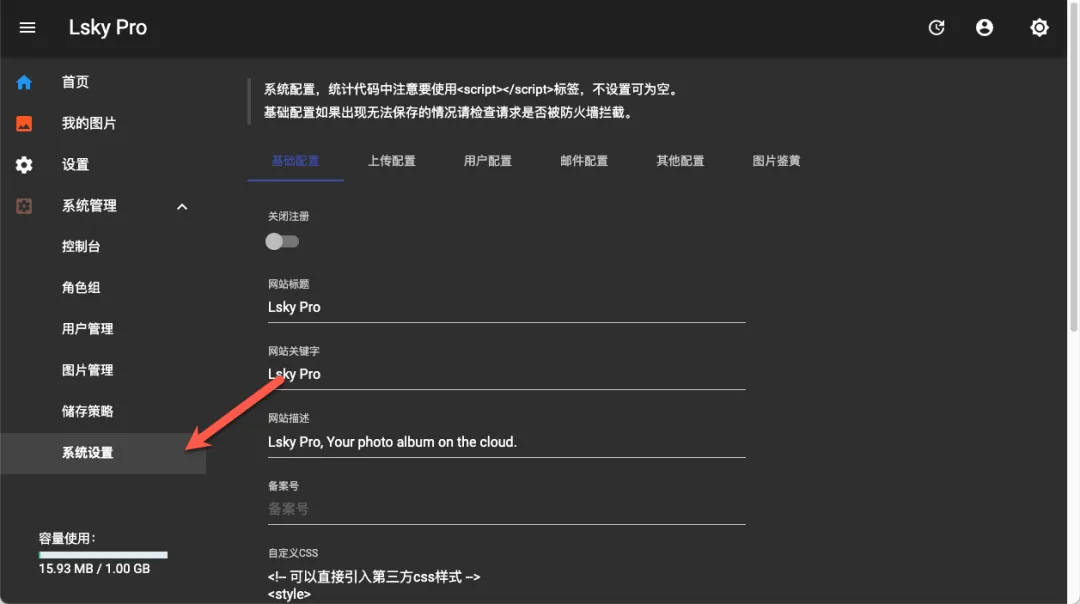This screenshot has height=604, width=1080.
Task: Open 我的图片 in sidebar
Action: [89, 123]
